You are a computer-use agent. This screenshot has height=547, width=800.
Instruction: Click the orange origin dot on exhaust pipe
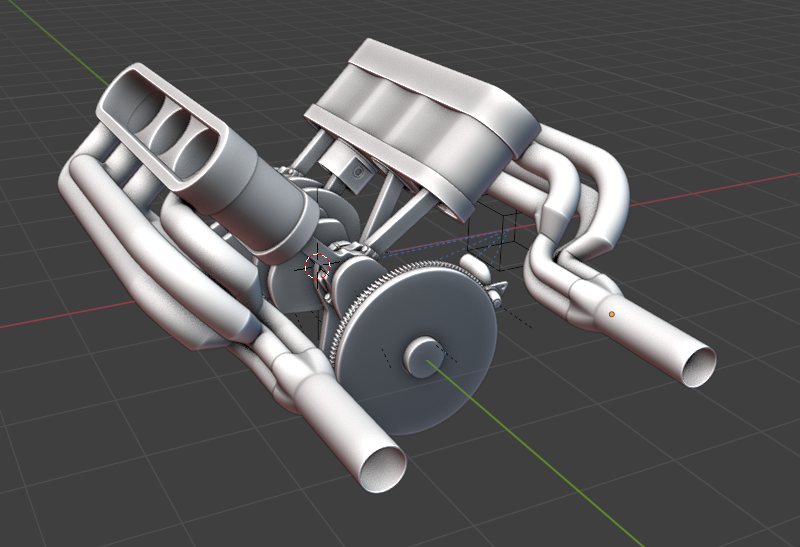(x=612, y=314)
